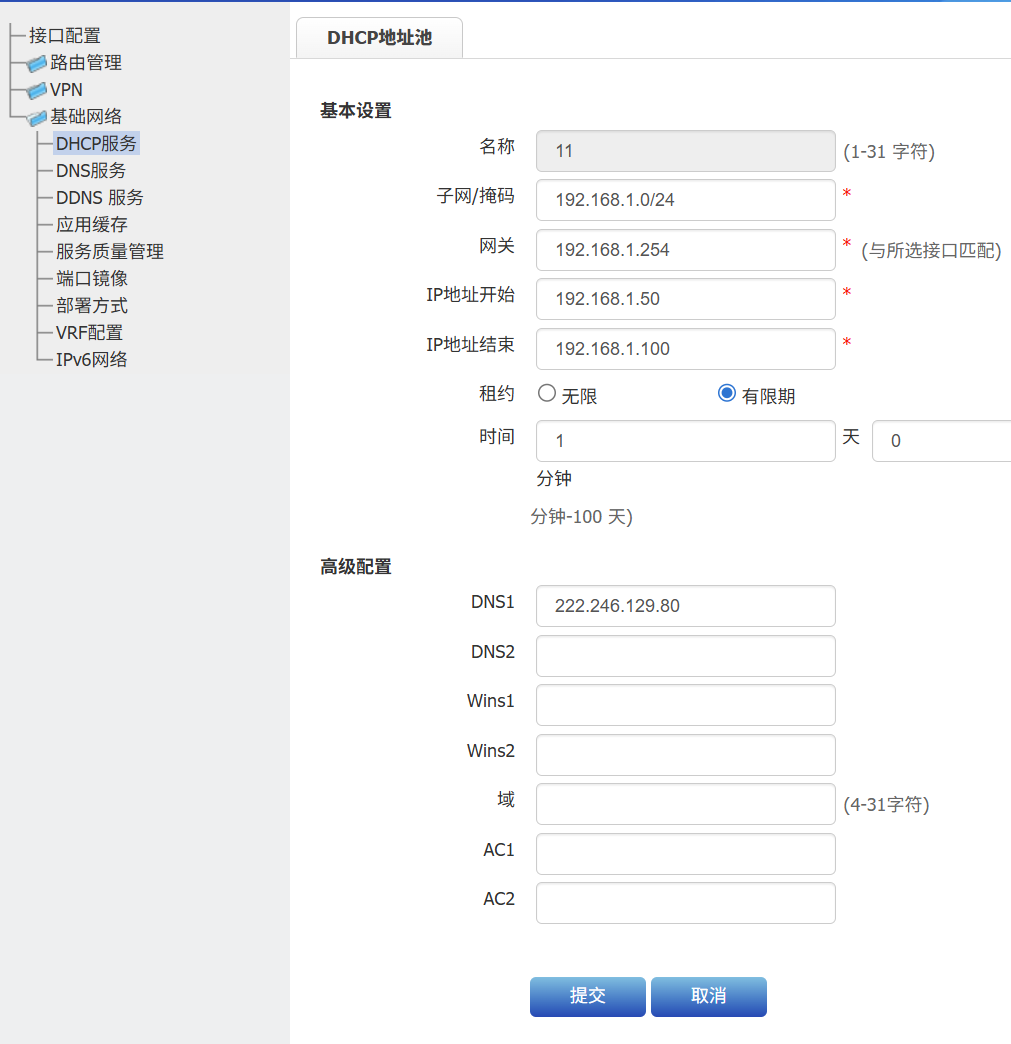Submit the form with 提交

pos(587,997)
